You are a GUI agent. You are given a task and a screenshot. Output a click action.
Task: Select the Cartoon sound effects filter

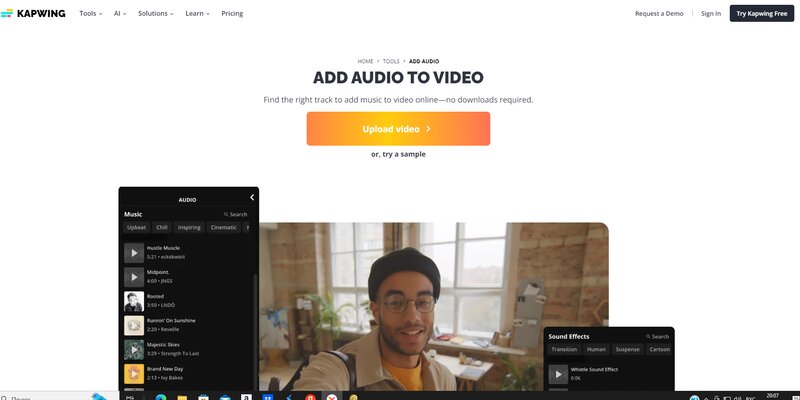(x=659, y=349)
